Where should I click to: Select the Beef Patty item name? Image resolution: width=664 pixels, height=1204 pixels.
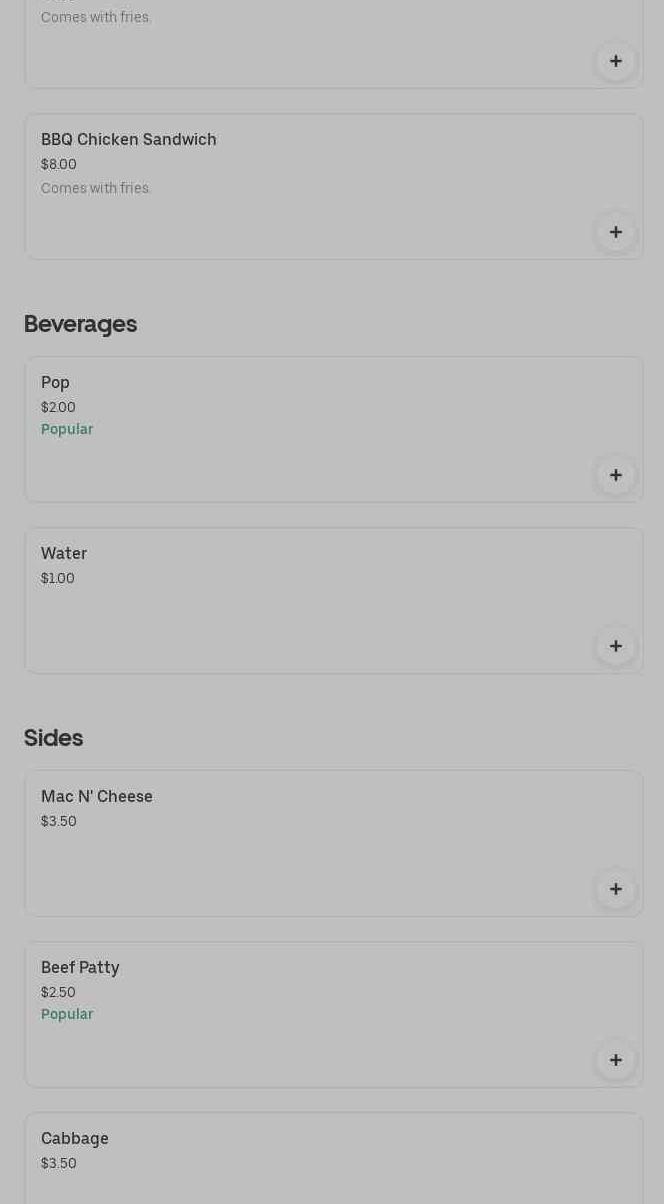[x=80, y=968]
